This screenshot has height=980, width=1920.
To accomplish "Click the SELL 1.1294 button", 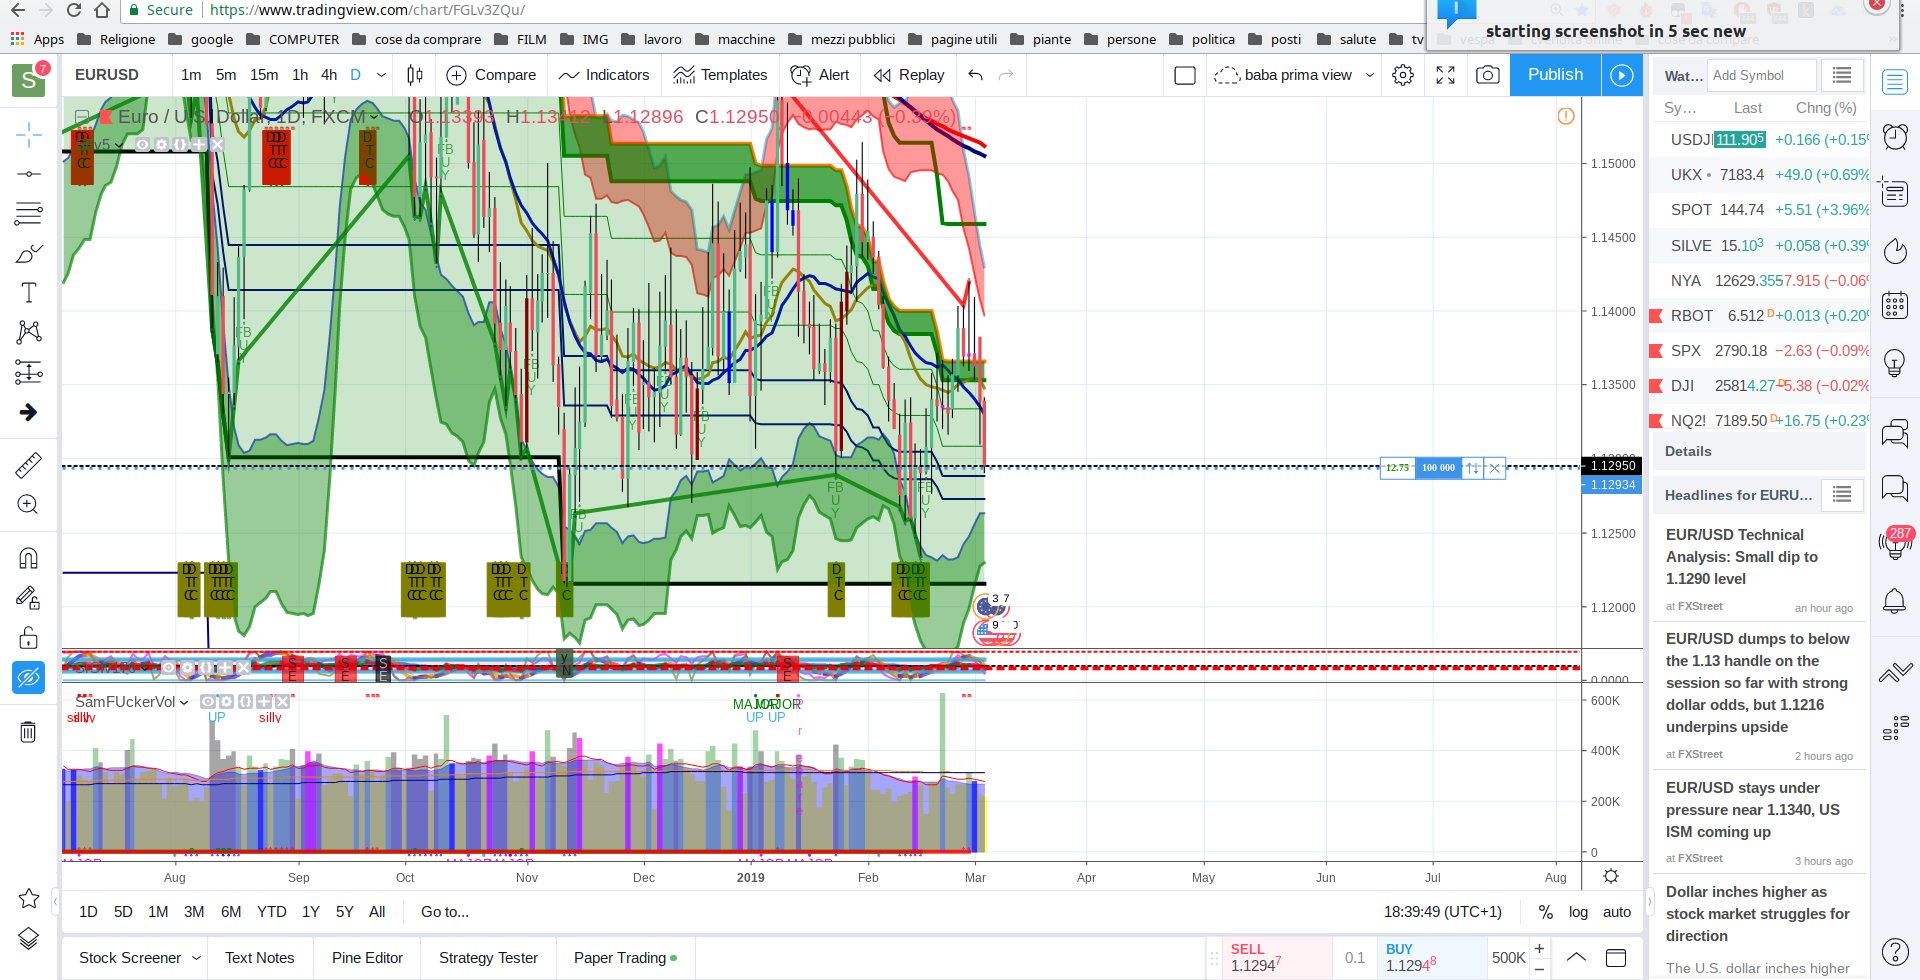I will [x=1275, y=958].
